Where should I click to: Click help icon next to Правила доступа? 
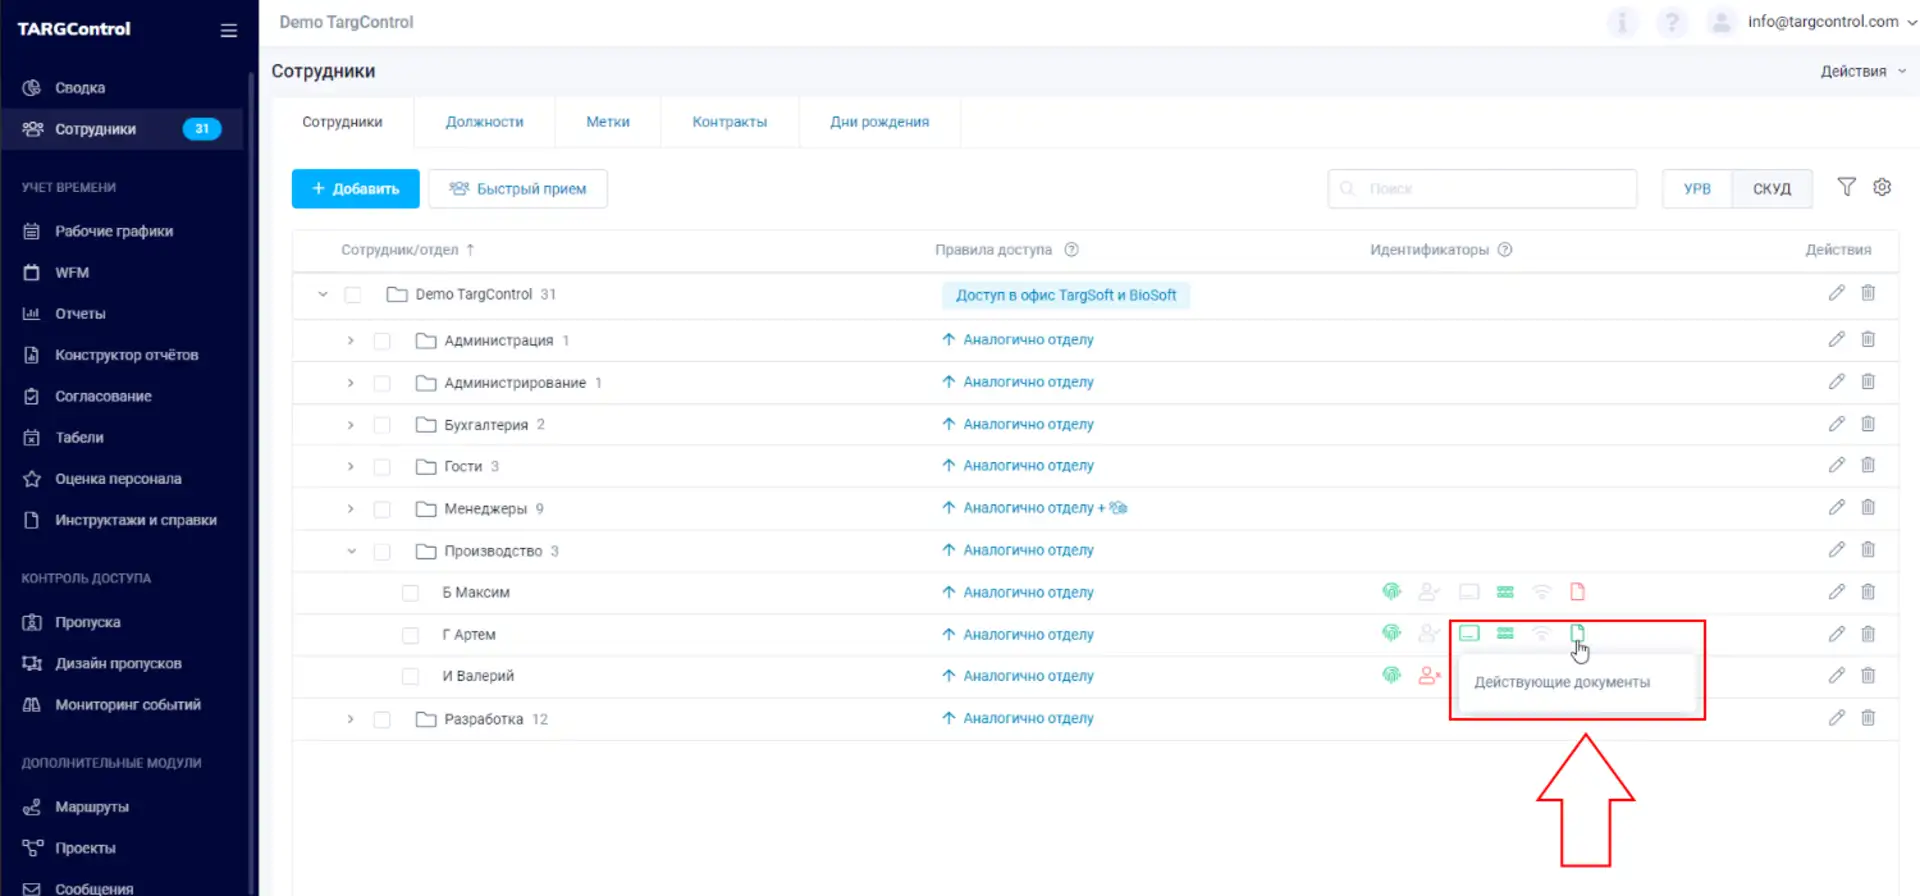click(x=1071, y=250)
